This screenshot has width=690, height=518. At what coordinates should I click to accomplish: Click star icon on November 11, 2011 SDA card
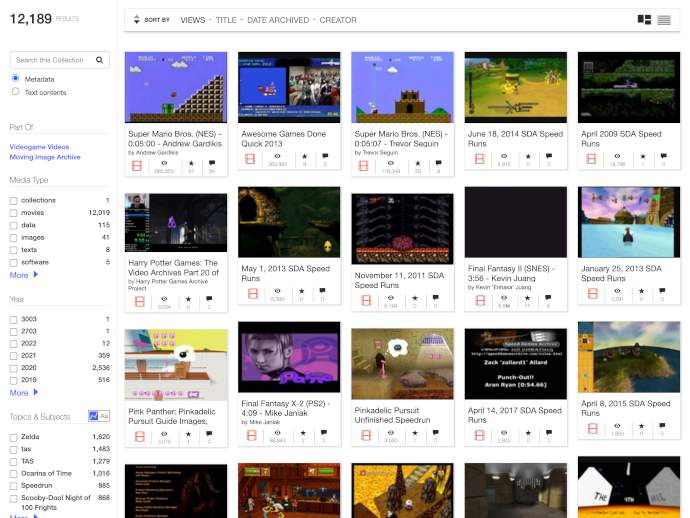[x=415, y=298]
